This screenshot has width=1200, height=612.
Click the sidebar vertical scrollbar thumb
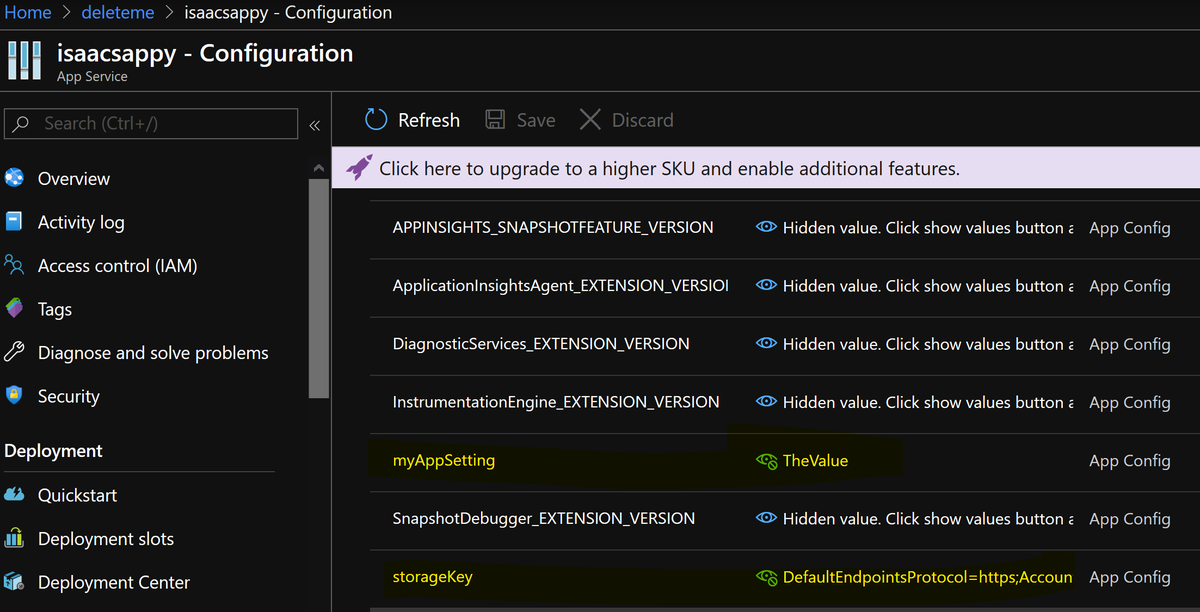pyautogui.click(x=319, y=288)
